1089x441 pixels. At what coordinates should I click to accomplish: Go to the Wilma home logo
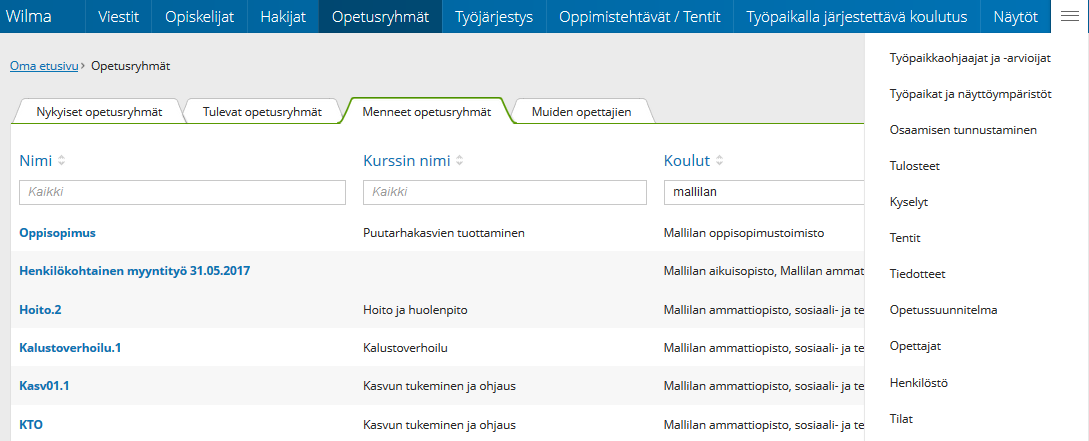pos(28,17)
